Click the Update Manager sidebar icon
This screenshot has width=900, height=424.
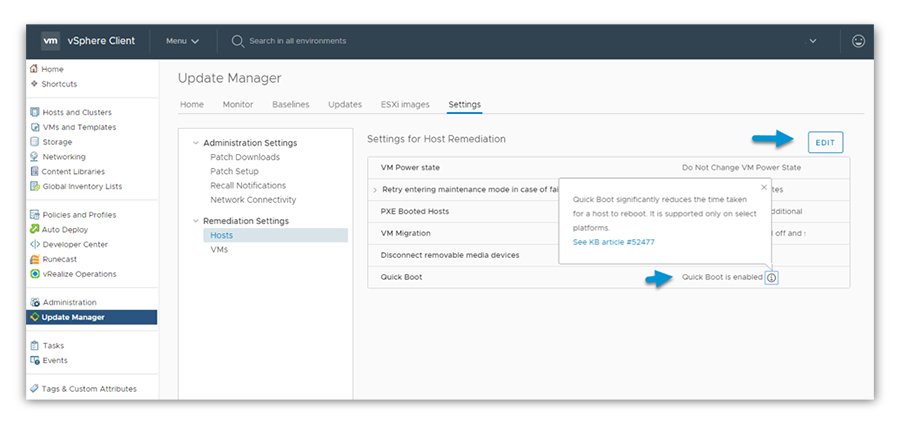point(34,317)
